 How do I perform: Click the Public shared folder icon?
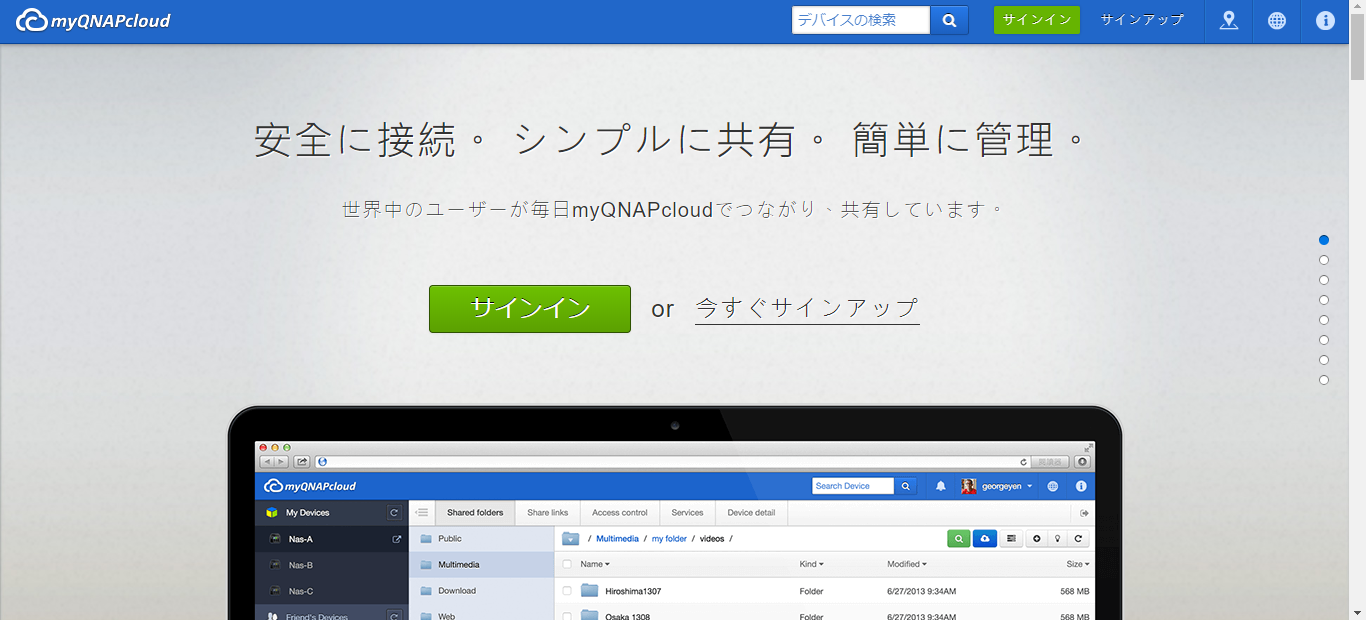[426, 539]
